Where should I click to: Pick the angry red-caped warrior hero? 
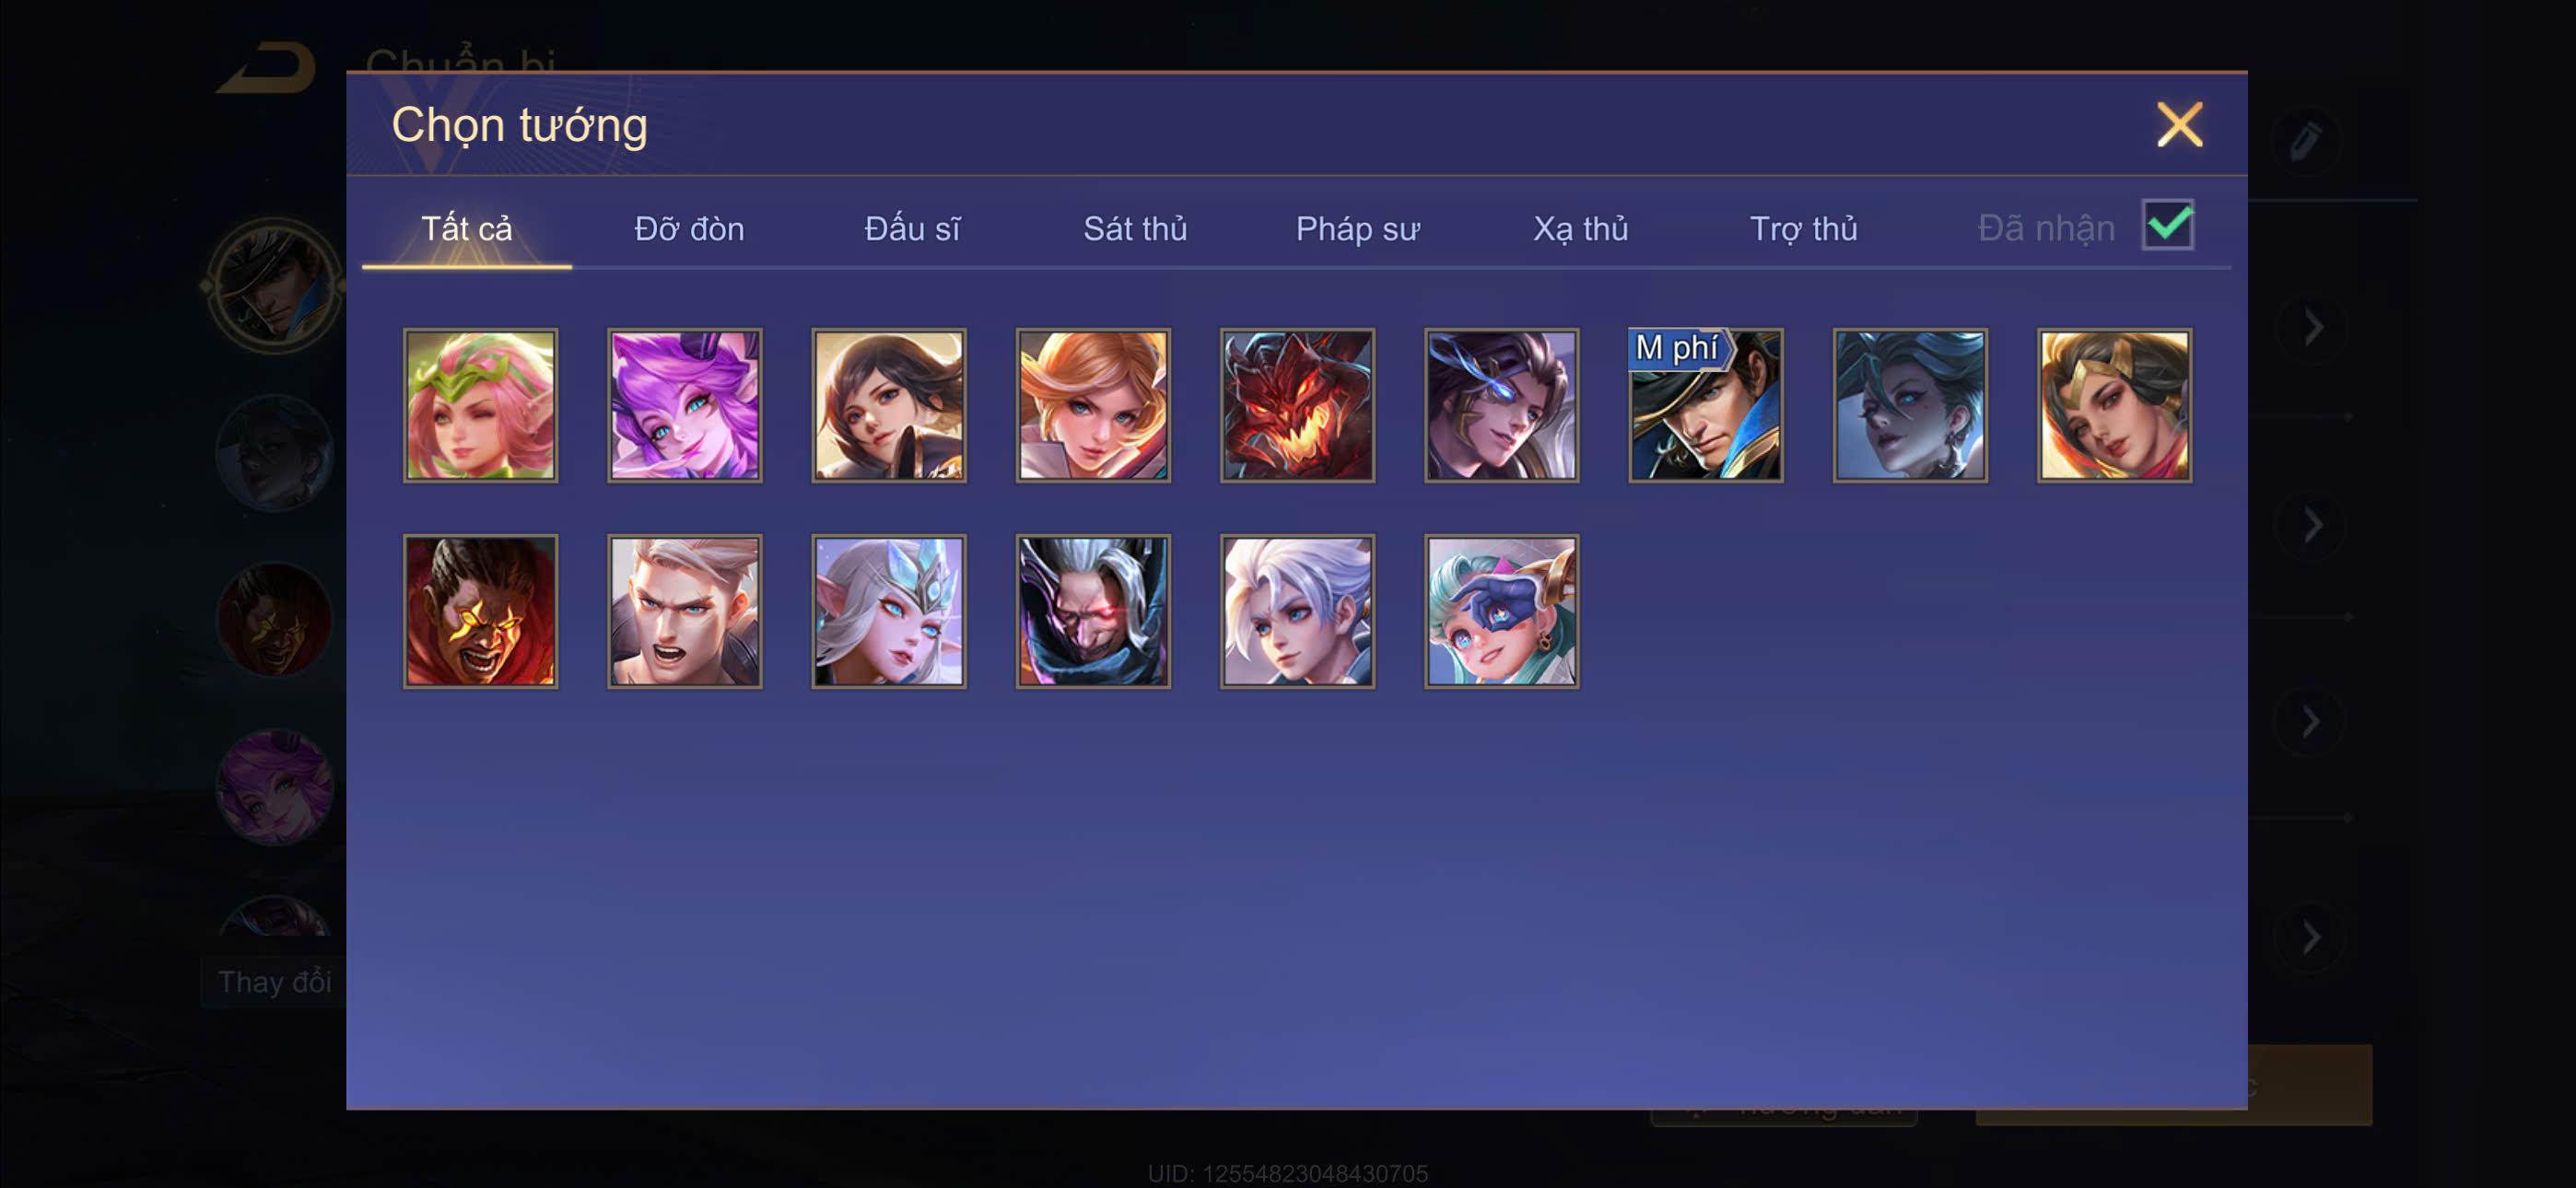(x=480, y=611)
